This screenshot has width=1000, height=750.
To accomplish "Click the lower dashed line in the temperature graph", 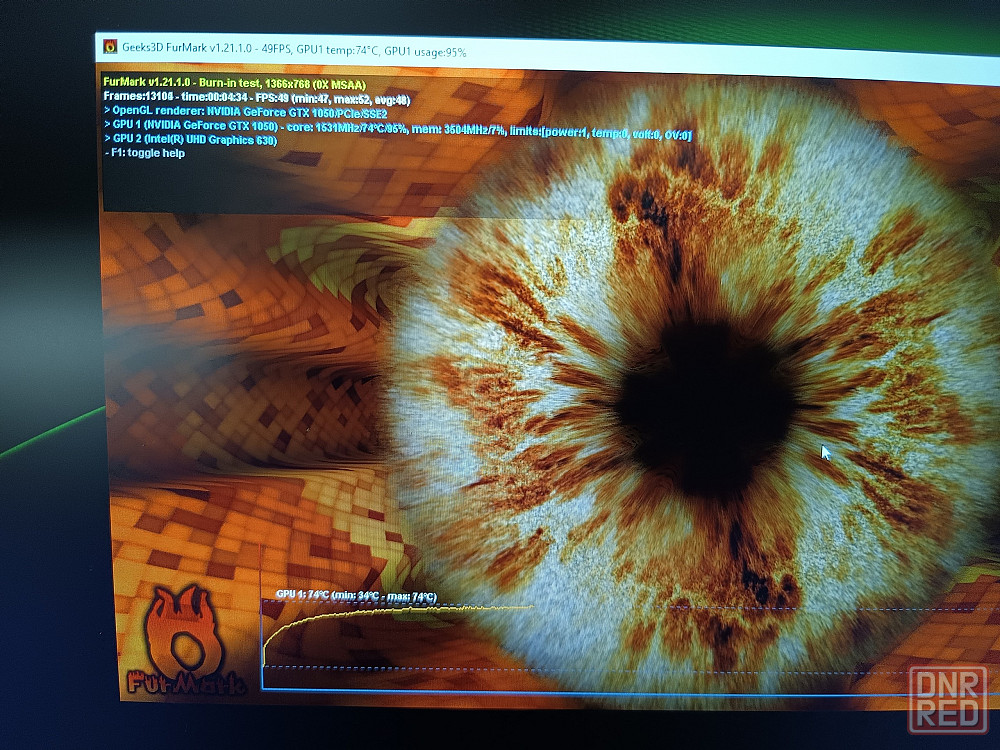I will tap(600, 668).
